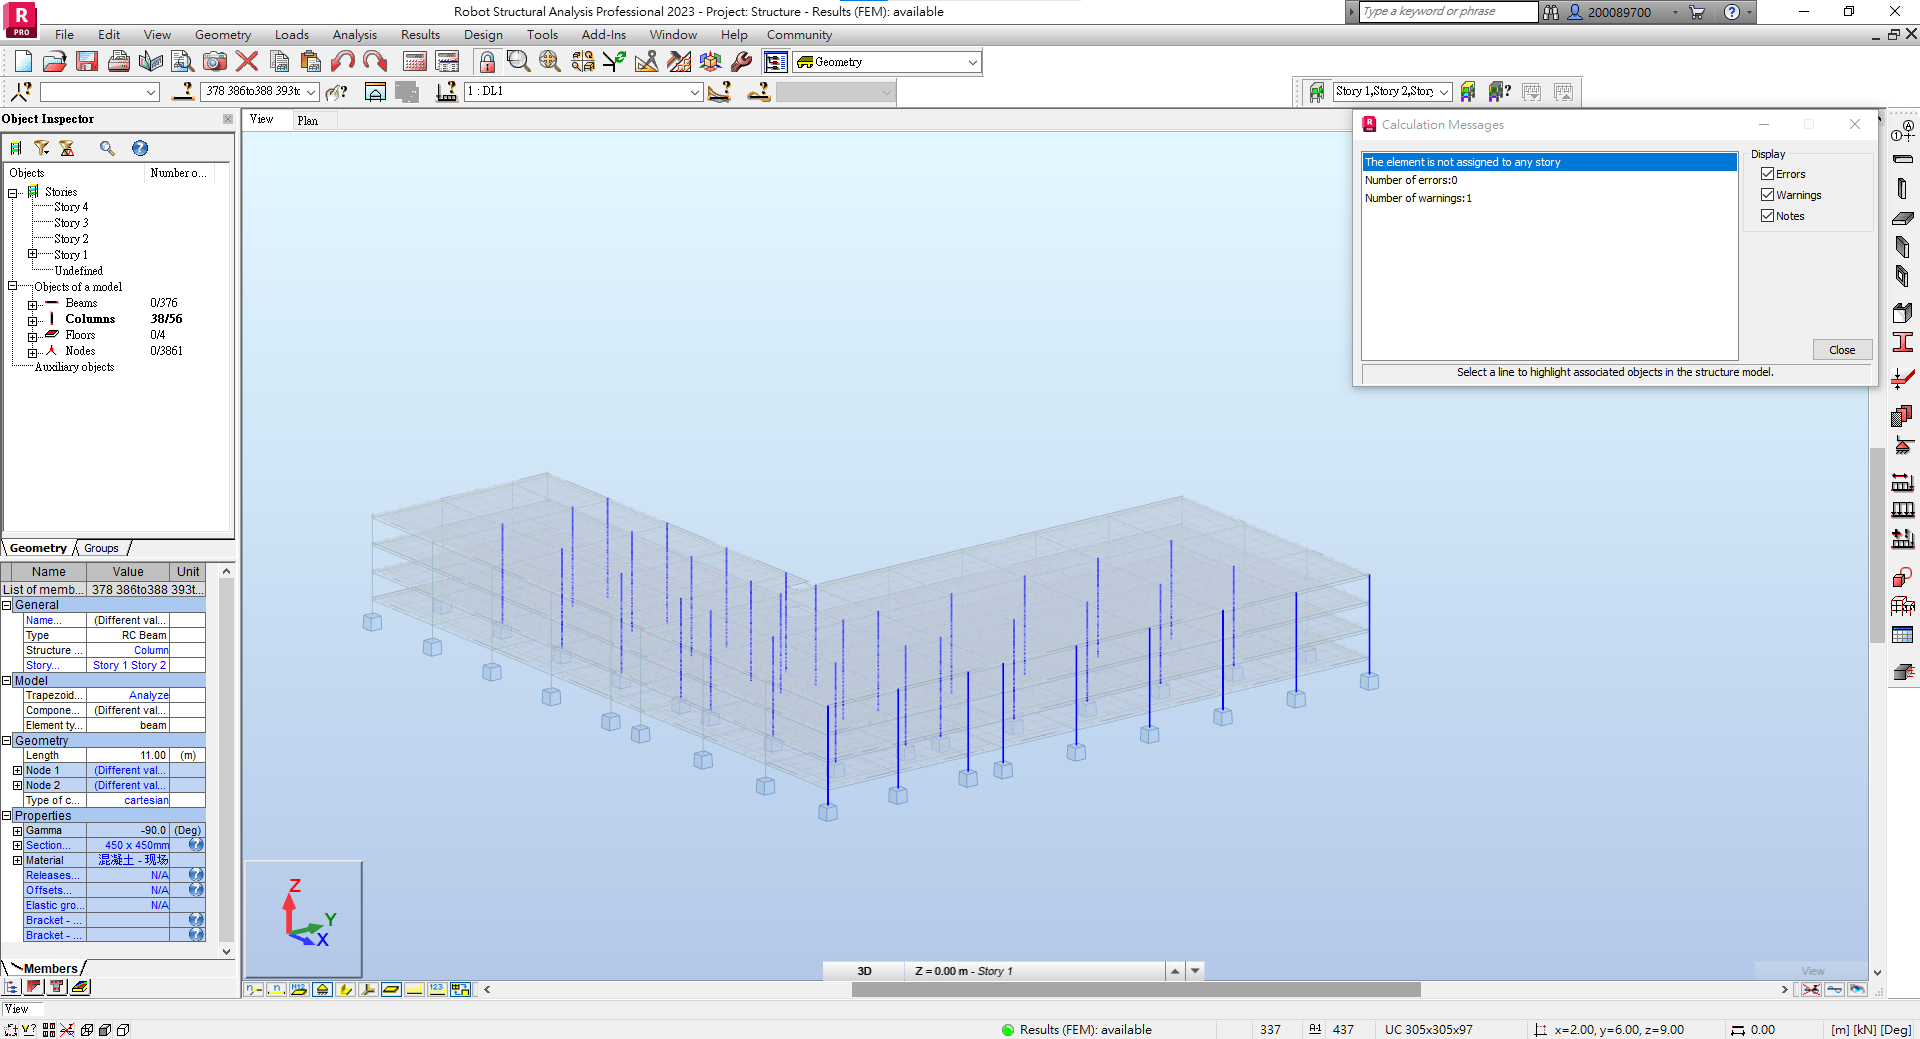The width and height of the screenshot is (1920, 1039).
Task: Click the keyword search field at top right
Action: [1447, 12]
